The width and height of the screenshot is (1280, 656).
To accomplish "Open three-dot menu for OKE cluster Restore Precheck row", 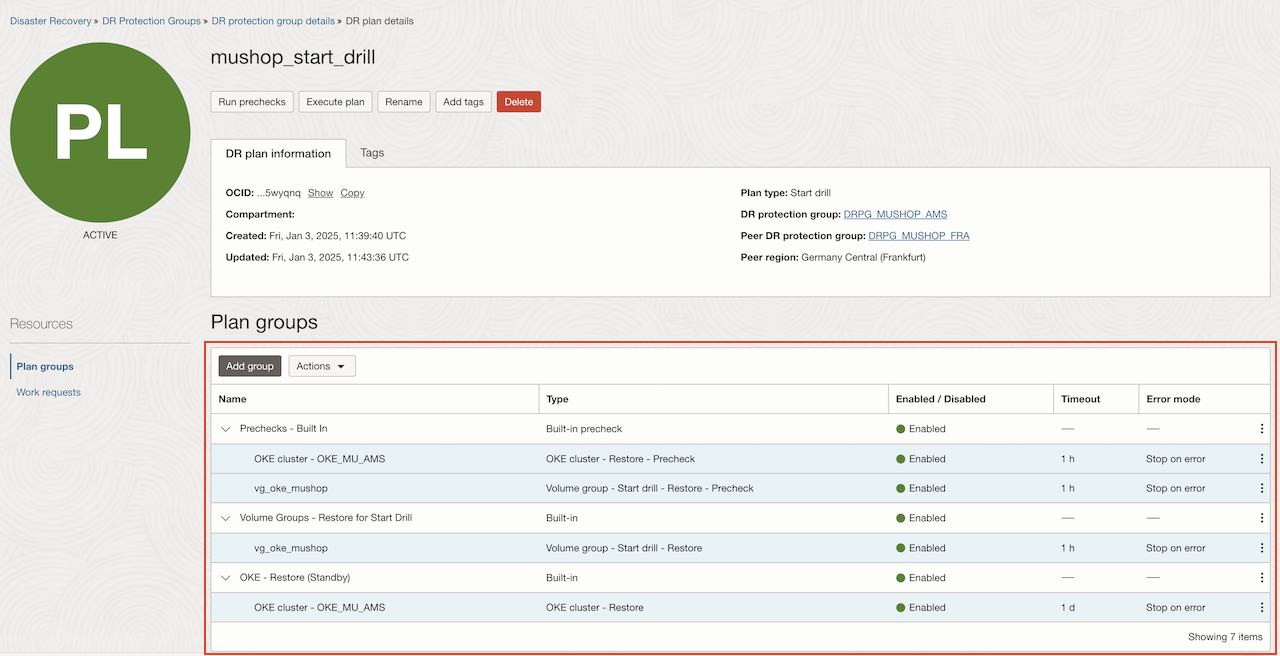I will [x=1262, y=459].
